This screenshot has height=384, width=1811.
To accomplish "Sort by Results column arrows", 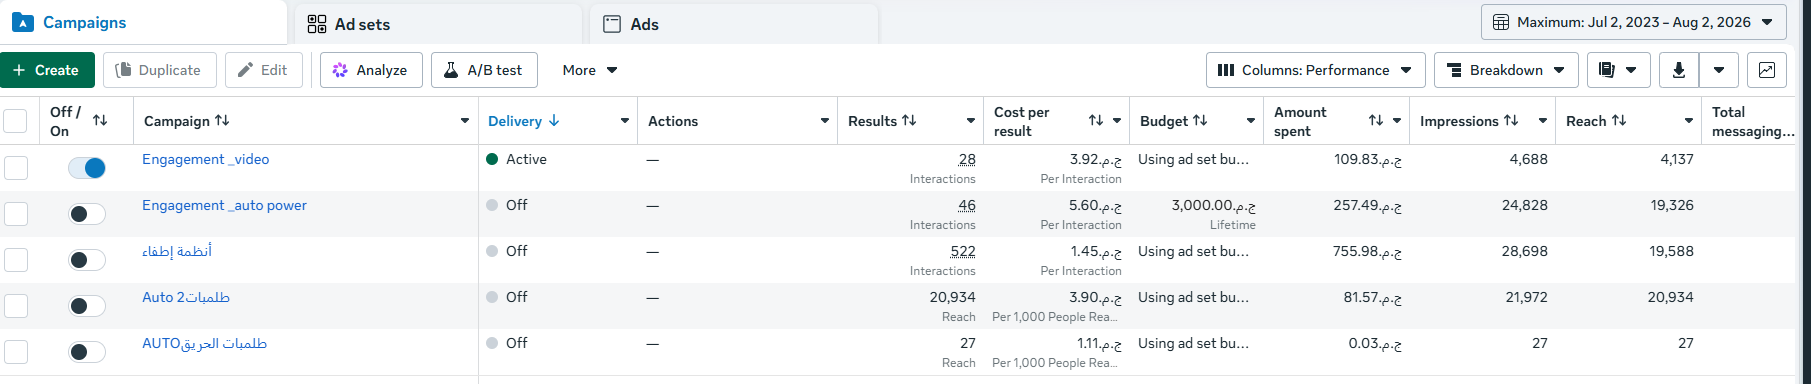I will 909,120.
